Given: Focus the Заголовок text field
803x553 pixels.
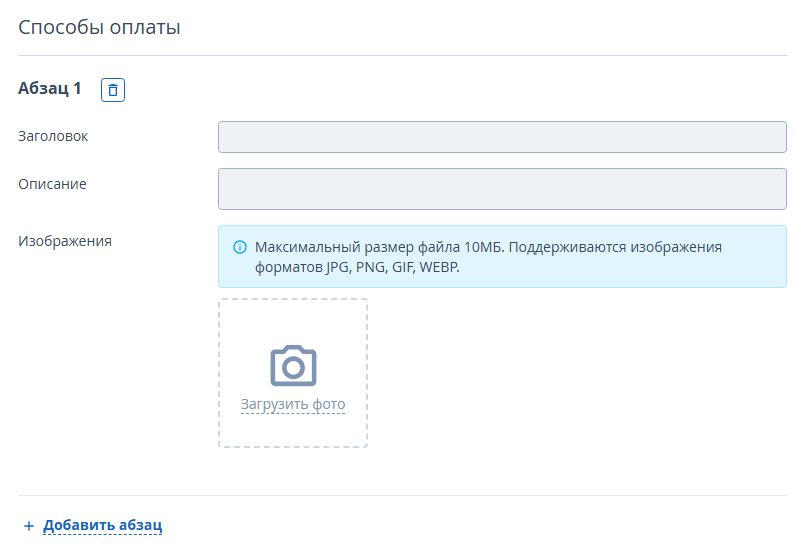Looking at the screenshot, I should 502,137.
